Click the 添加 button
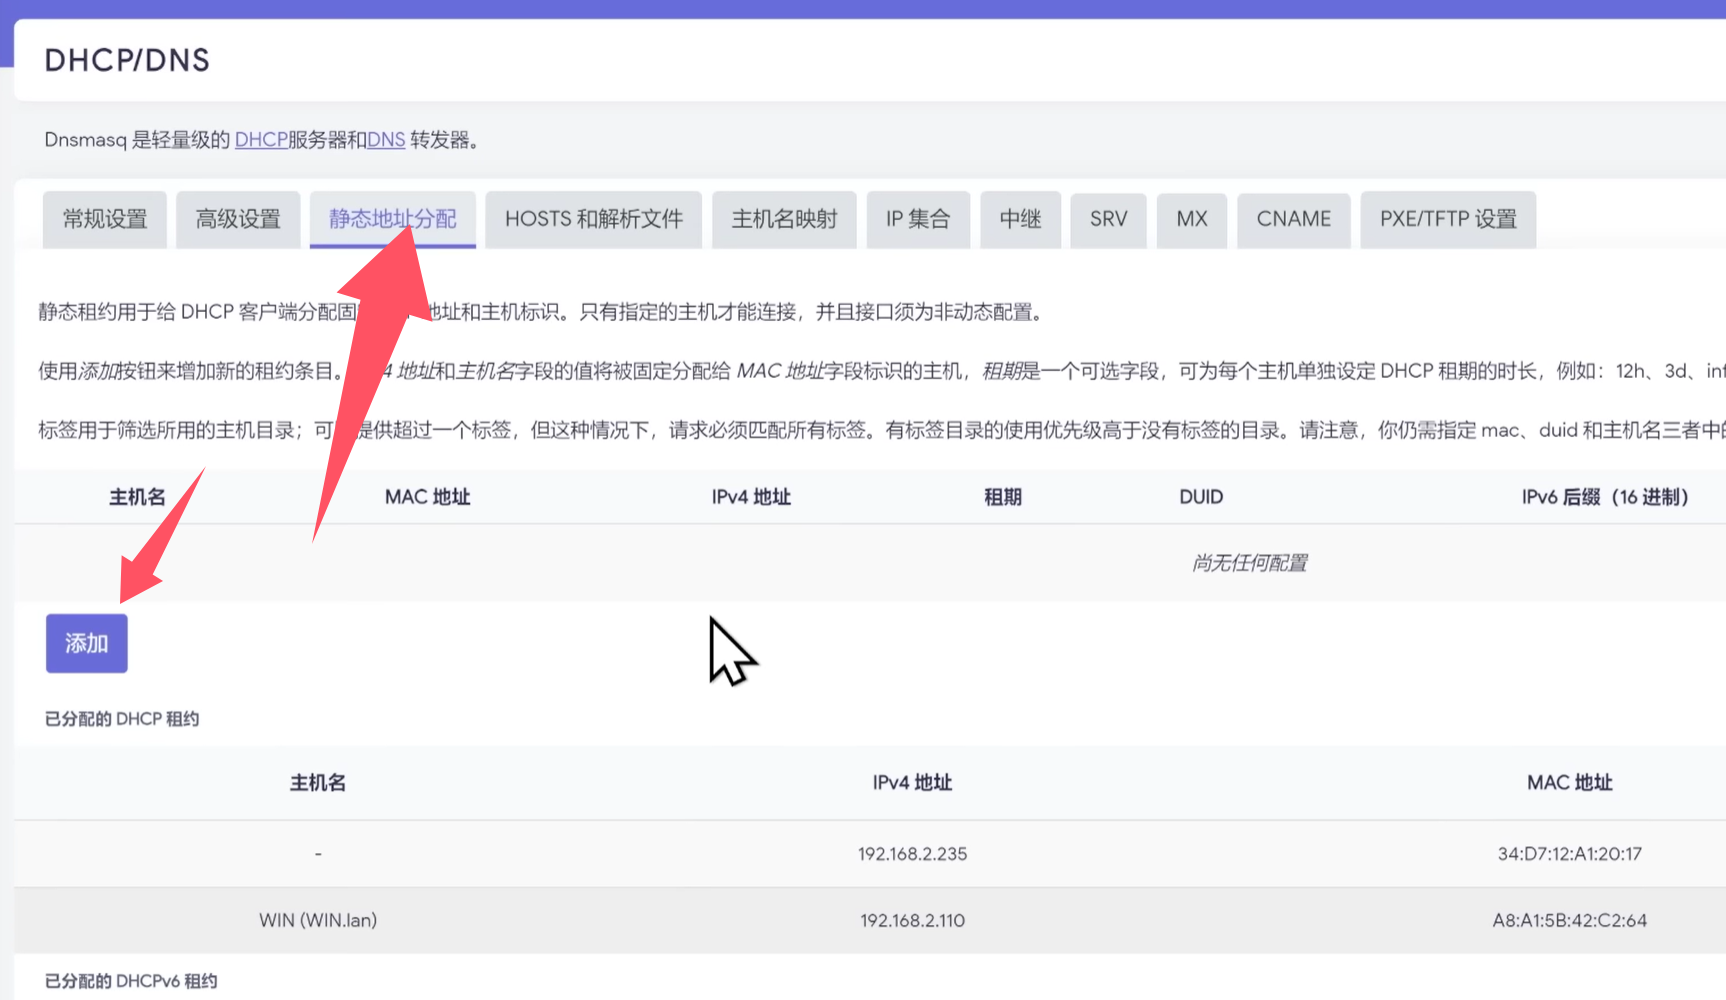This screenshot has height=1000, width=1726. [86, 643]
